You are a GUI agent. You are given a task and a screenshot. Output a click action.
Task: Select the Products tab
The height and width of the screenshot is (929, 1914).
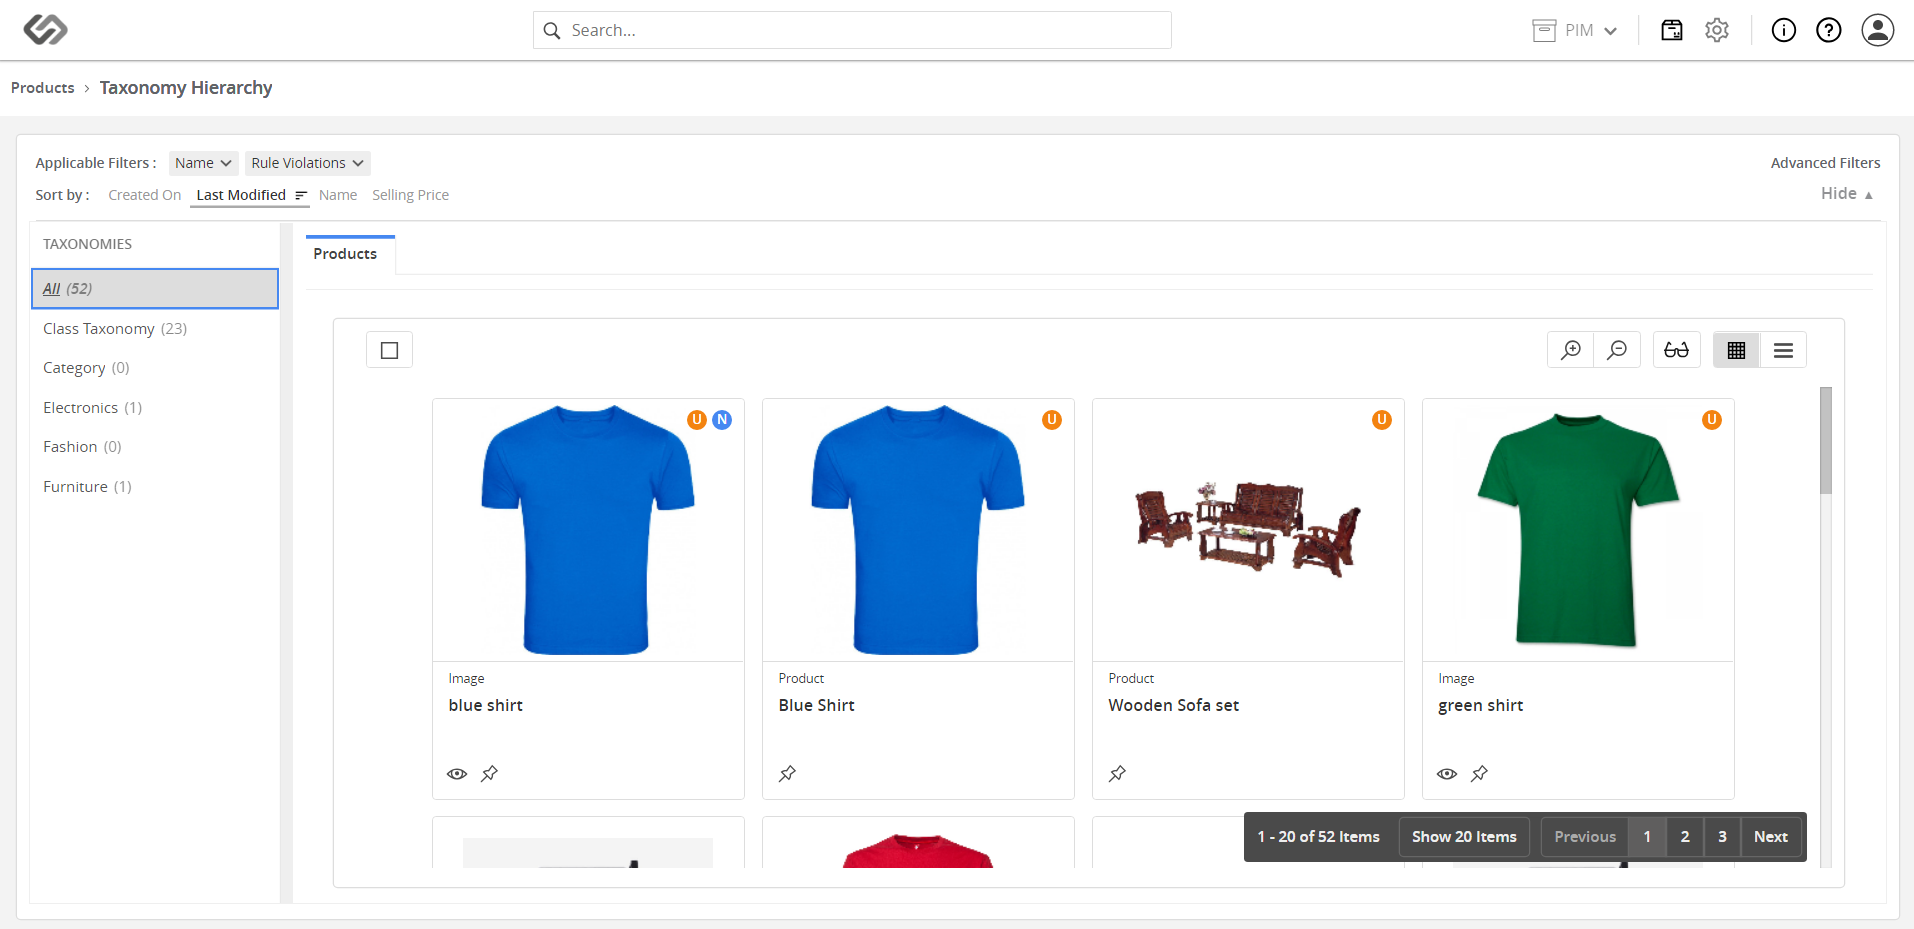[345, 254]
